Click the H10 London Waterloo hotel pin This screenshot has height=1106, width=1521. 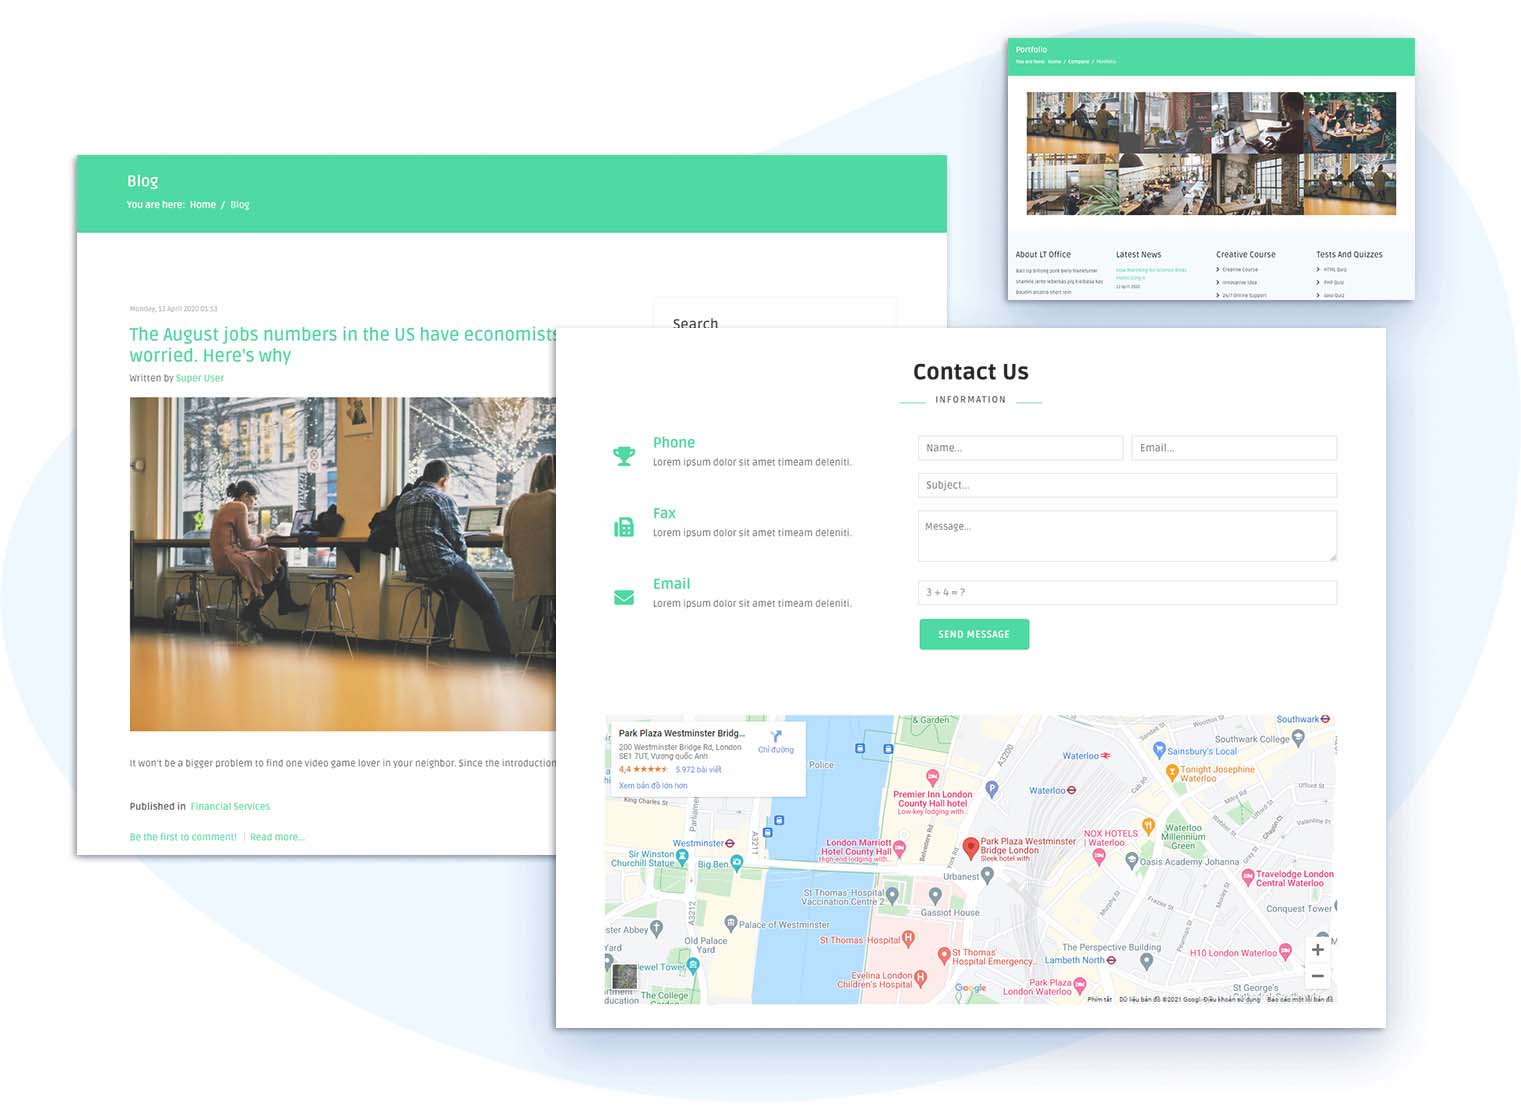1285,953
